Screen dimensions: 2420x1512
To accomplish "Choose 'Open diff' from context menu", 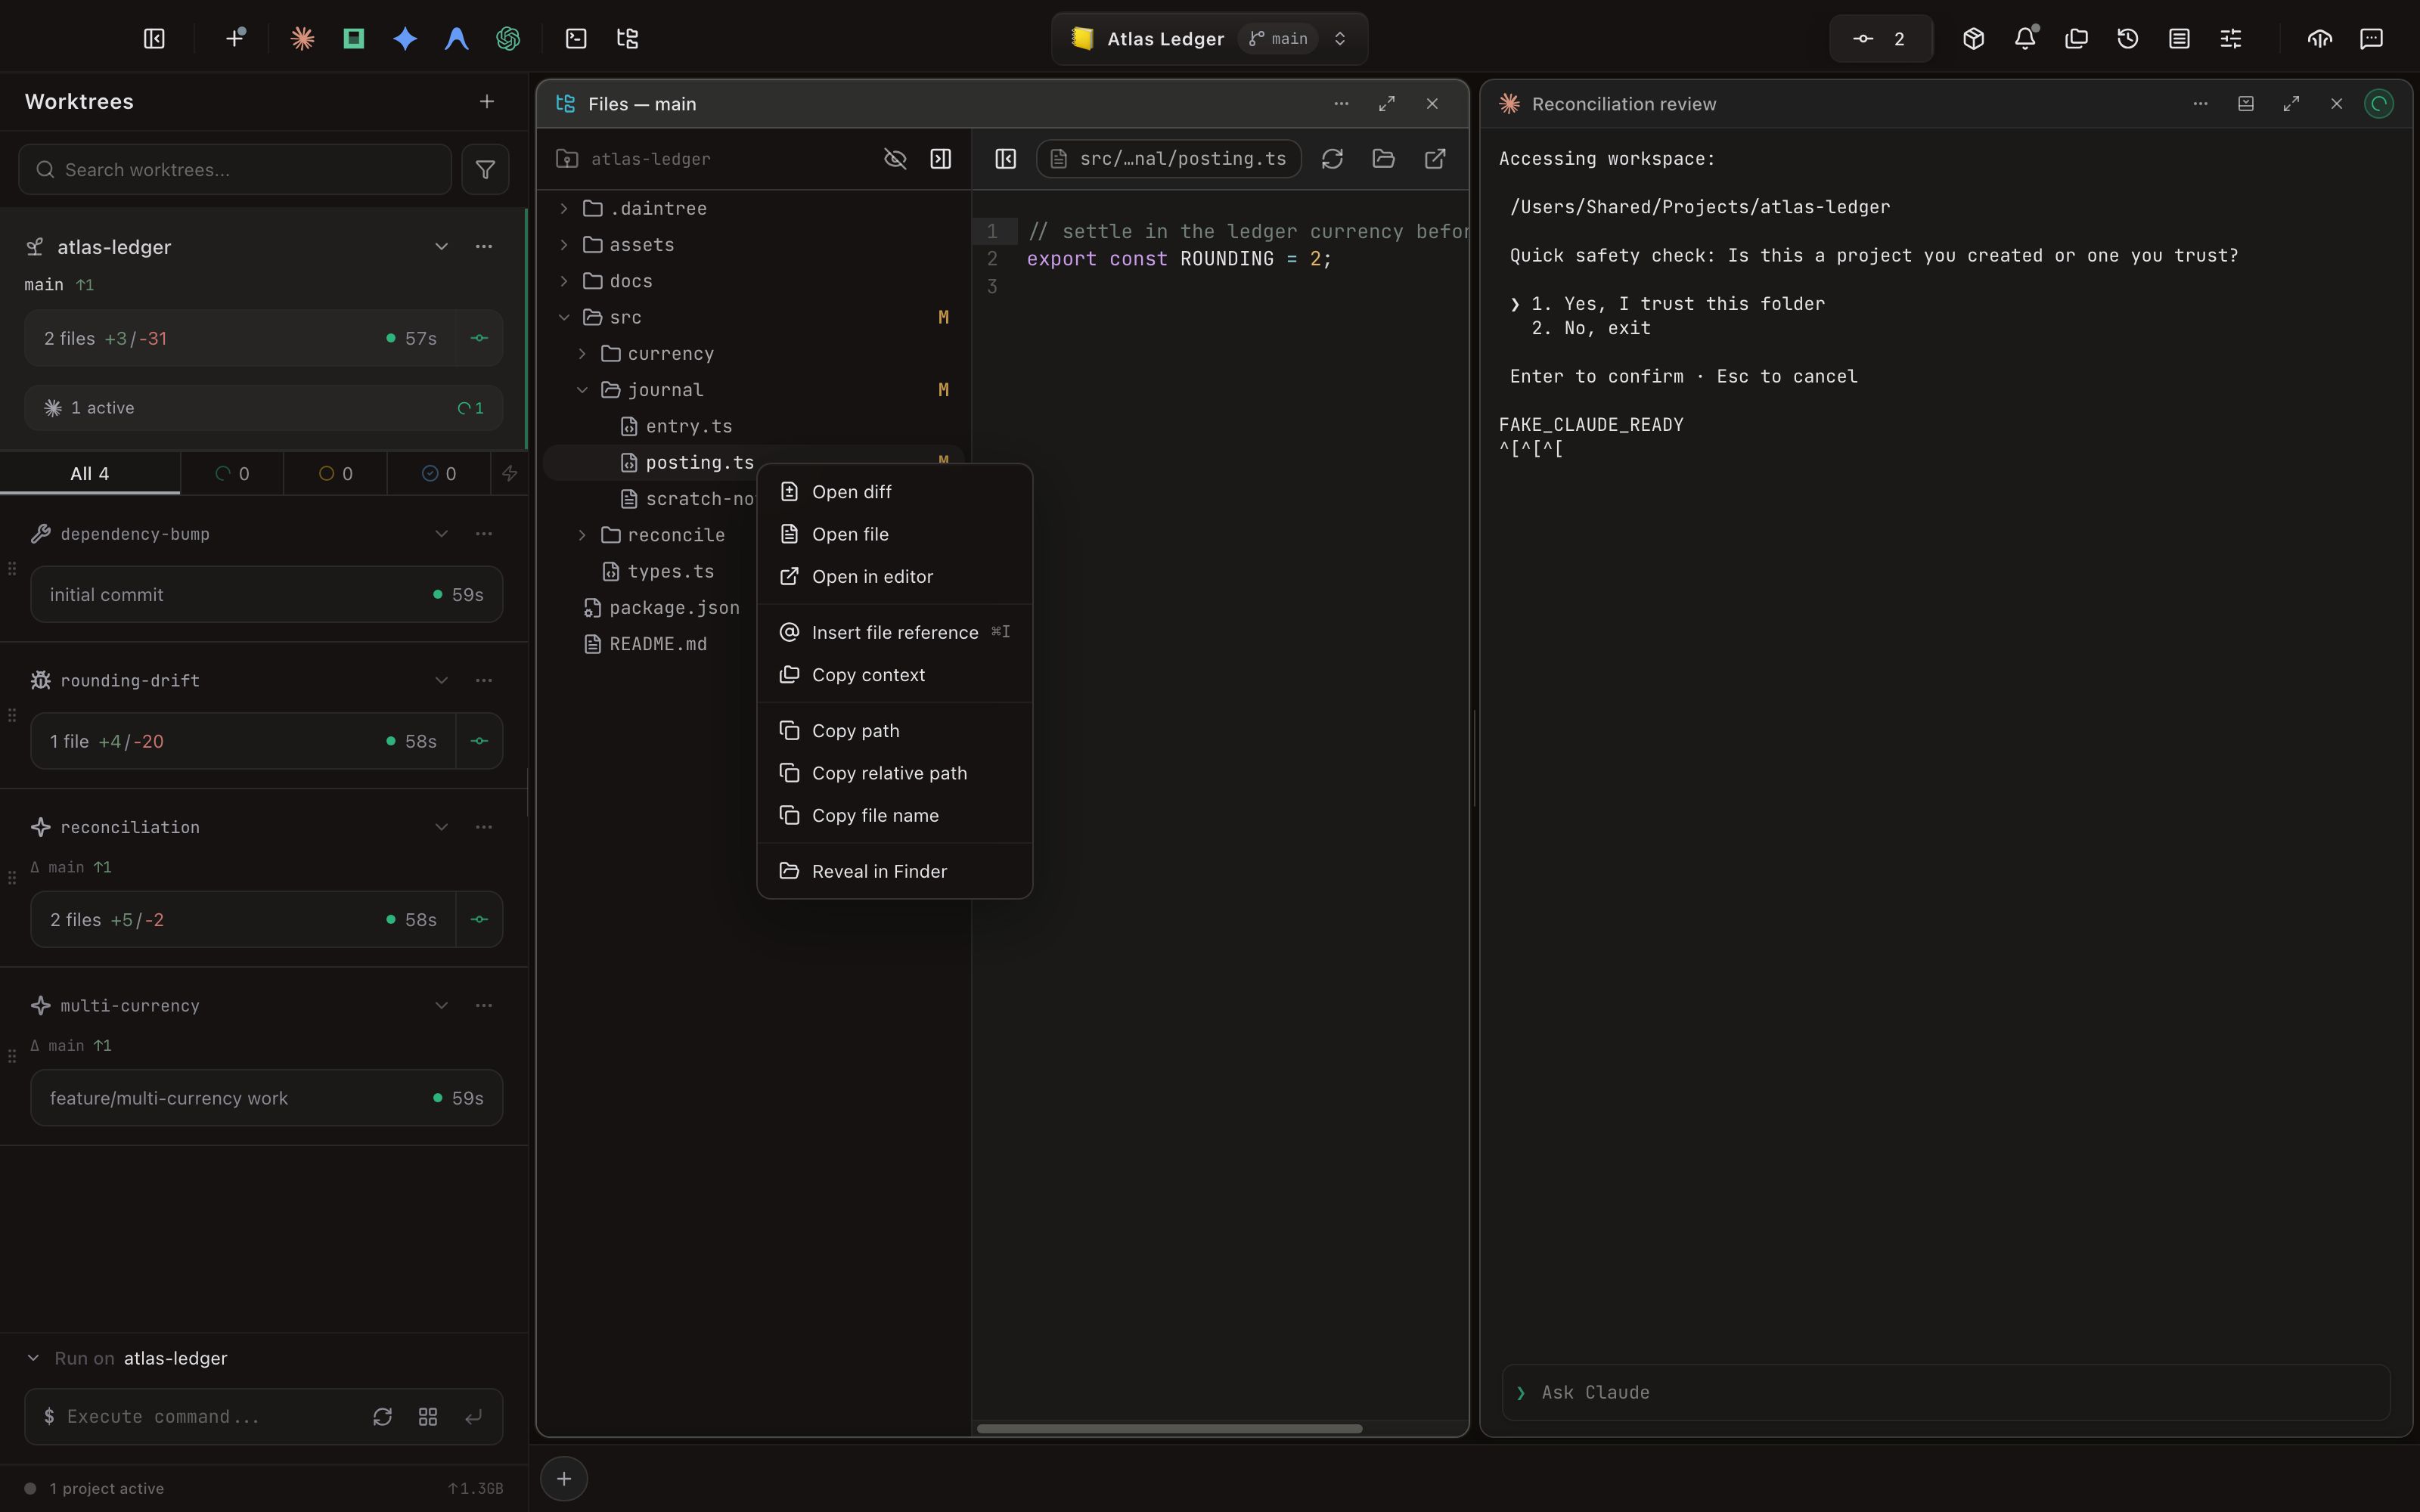I will point(894,491).
